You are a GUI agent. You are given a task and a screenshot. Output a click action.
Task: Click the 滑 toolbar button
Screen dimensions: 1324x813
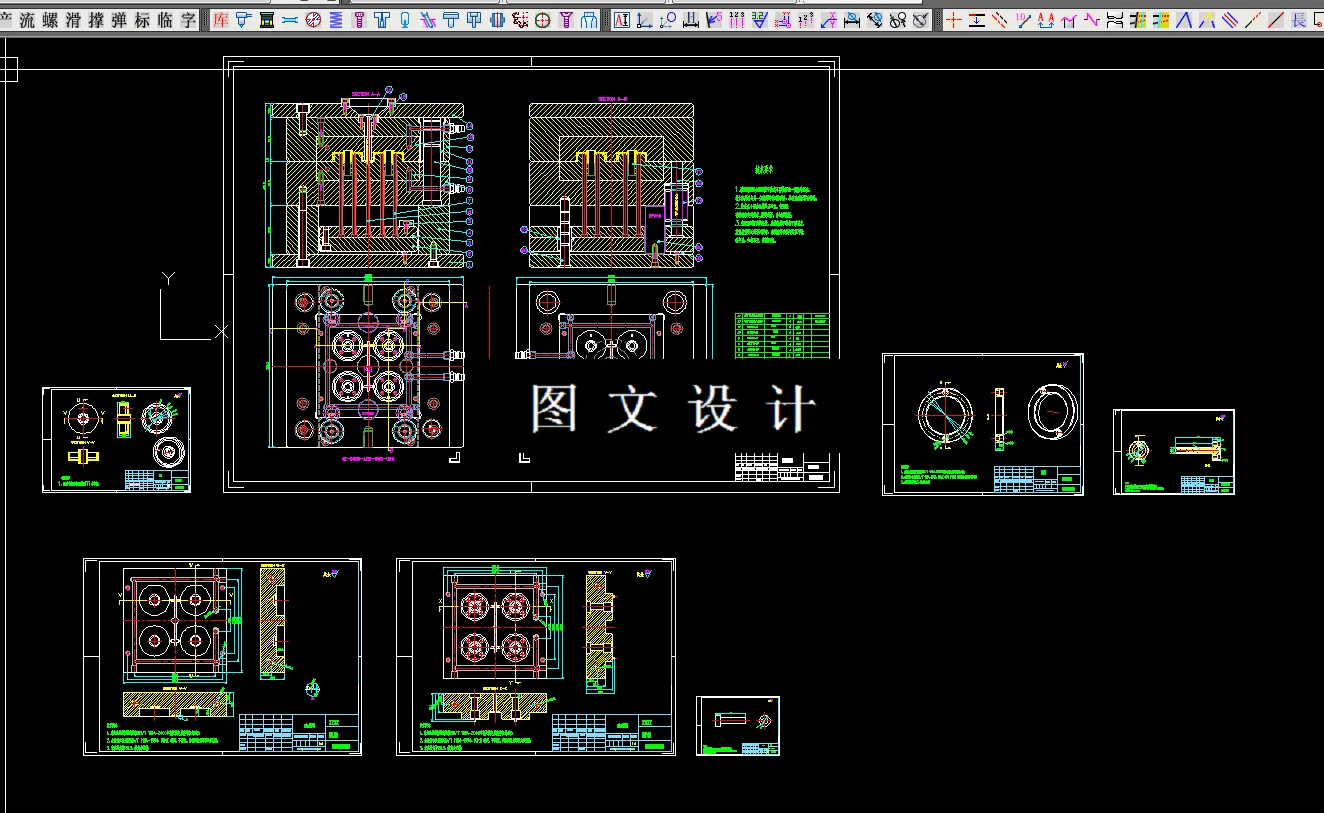tap(74, 19)
